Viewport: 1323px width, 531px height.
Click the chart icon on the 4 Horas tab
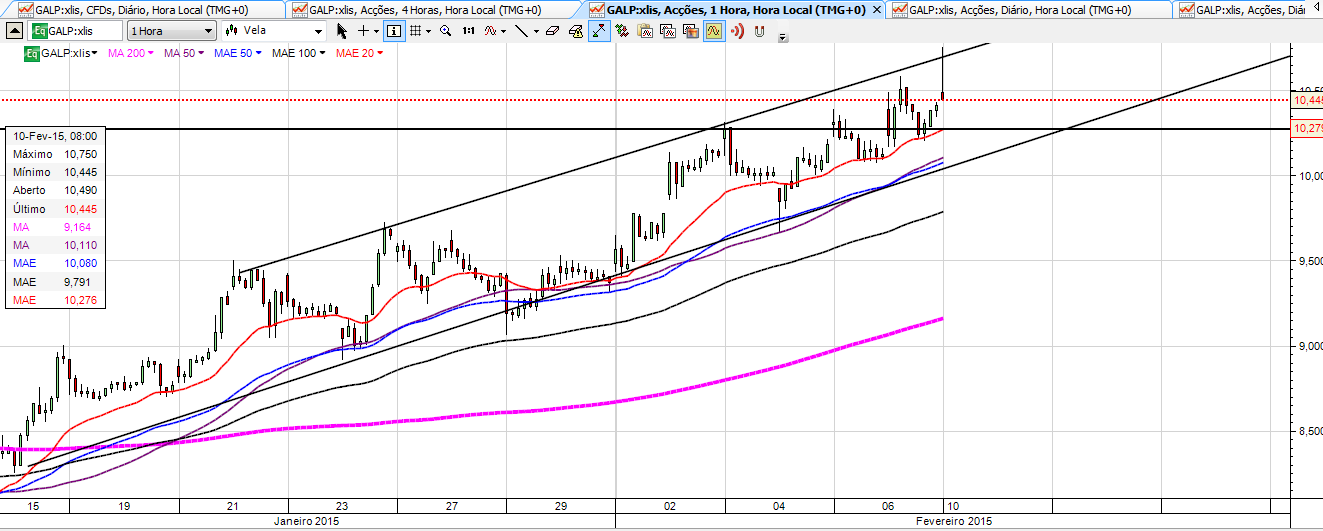click(300, 9)
